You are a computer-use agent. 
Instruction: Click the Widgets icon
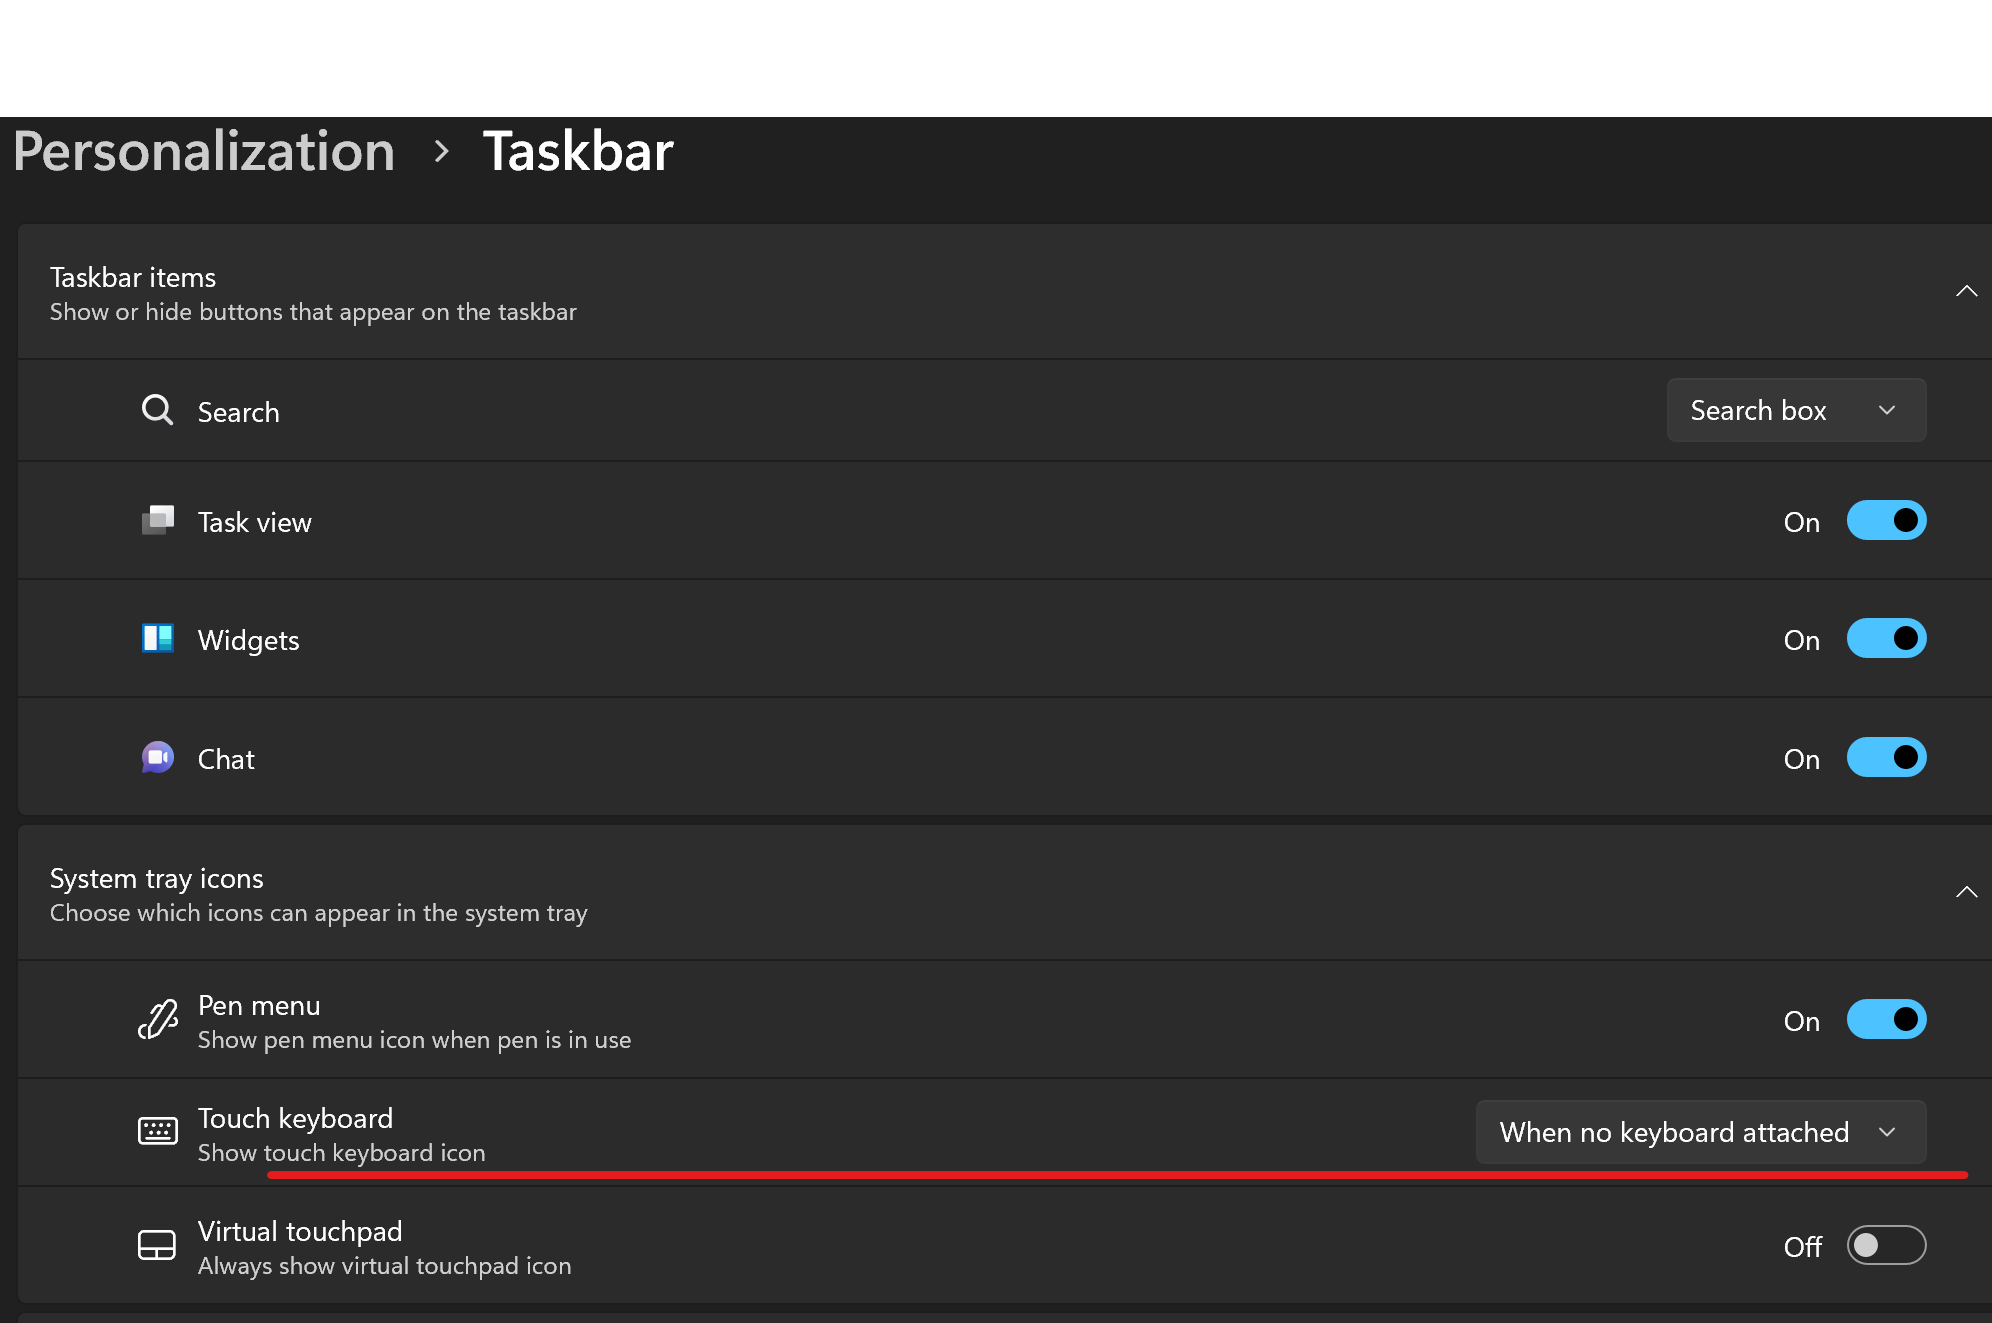point(157,638)
